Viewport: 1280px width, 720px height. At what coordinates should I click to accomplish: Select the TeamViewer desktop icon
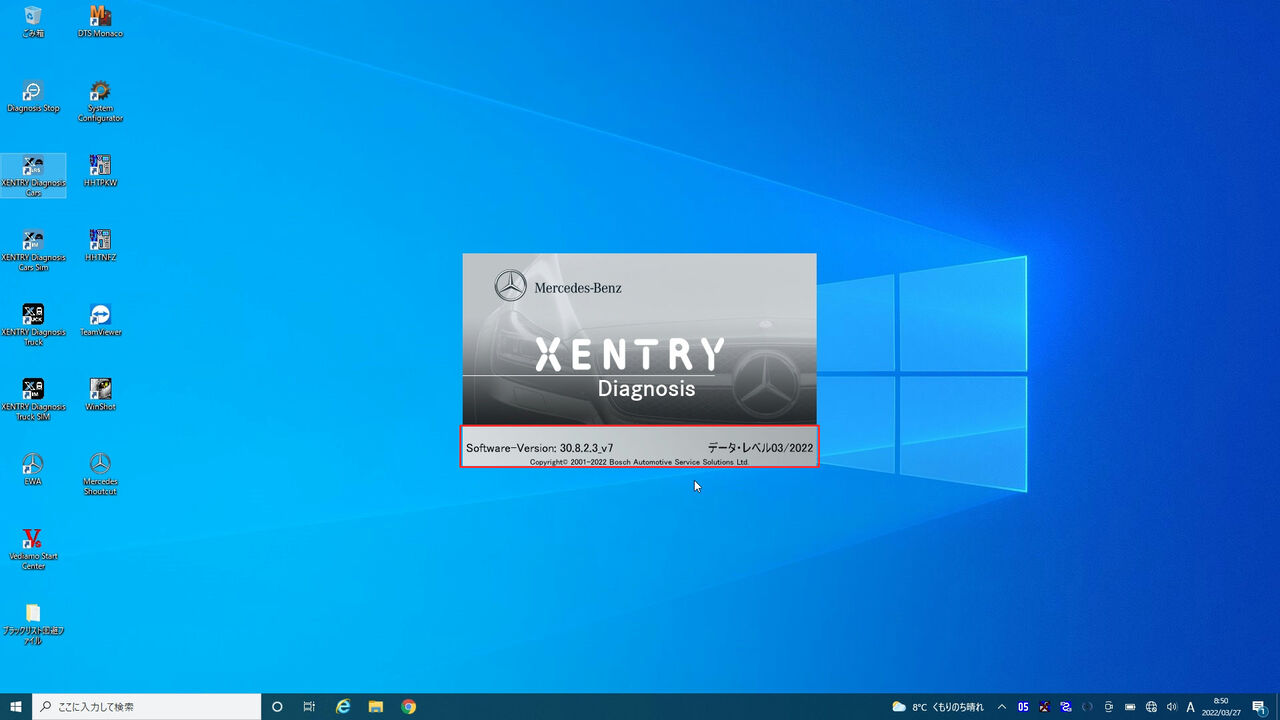tap(100, 320)
